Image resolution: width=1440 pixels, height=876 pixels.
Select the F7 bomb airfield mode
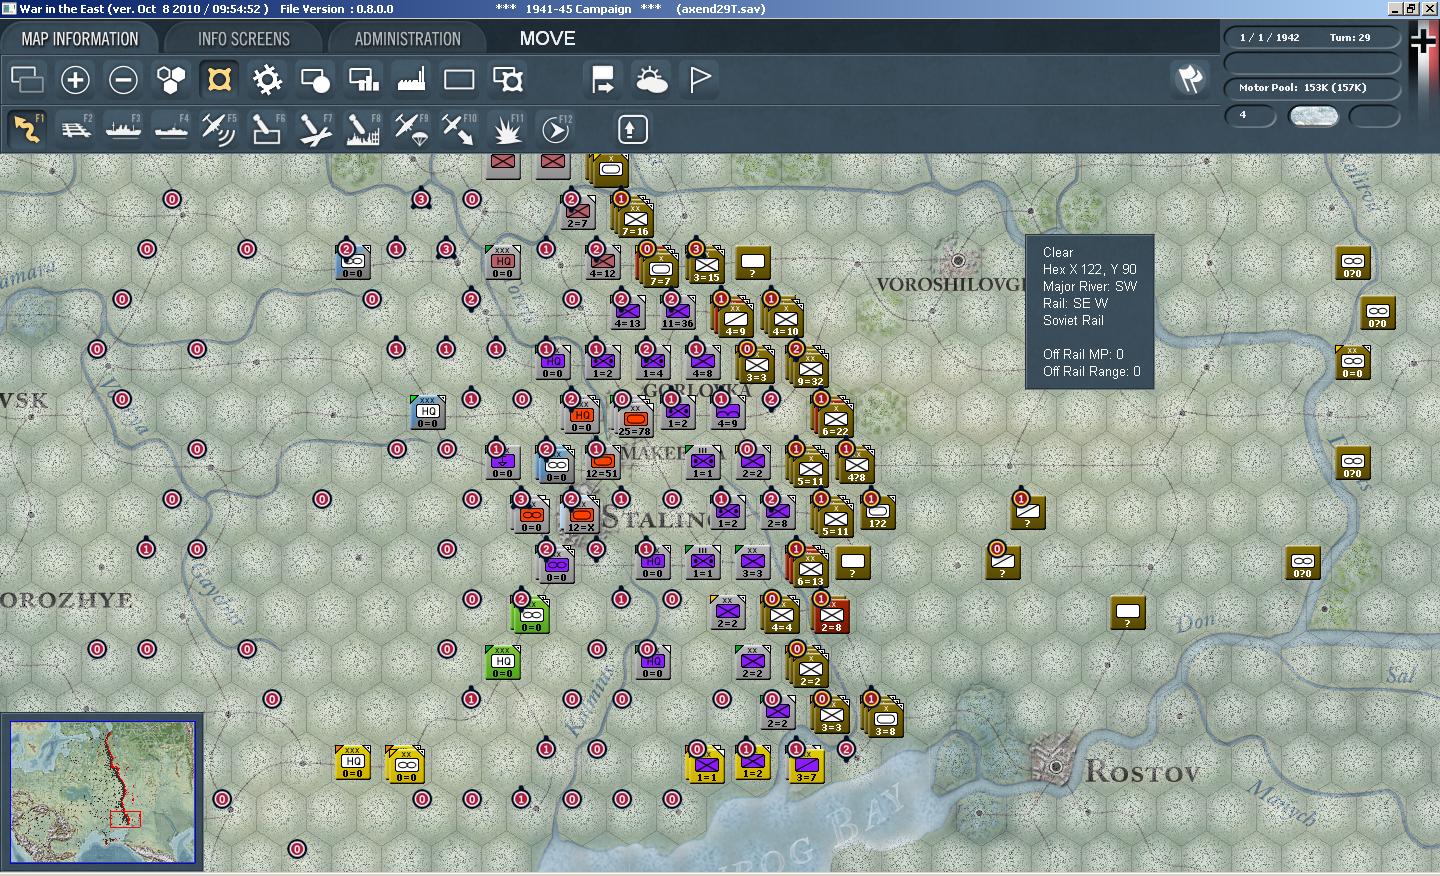tap(315, 129)
